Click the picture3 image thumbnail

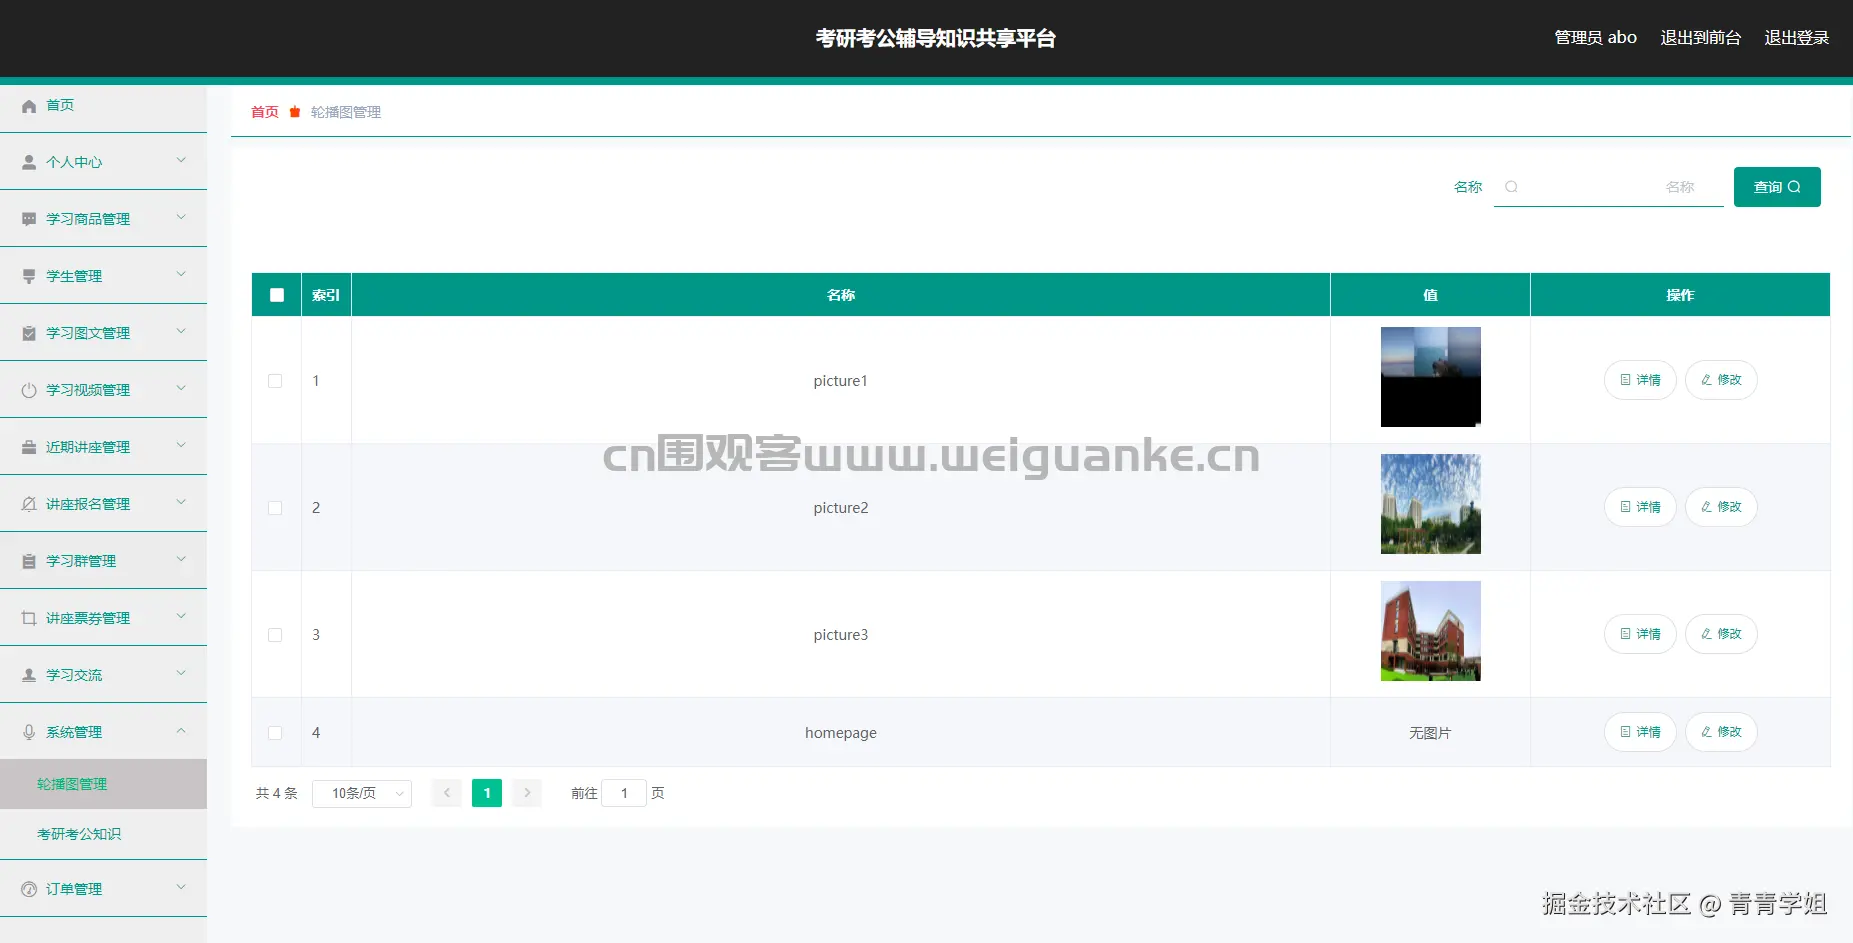coord(1430,632)
